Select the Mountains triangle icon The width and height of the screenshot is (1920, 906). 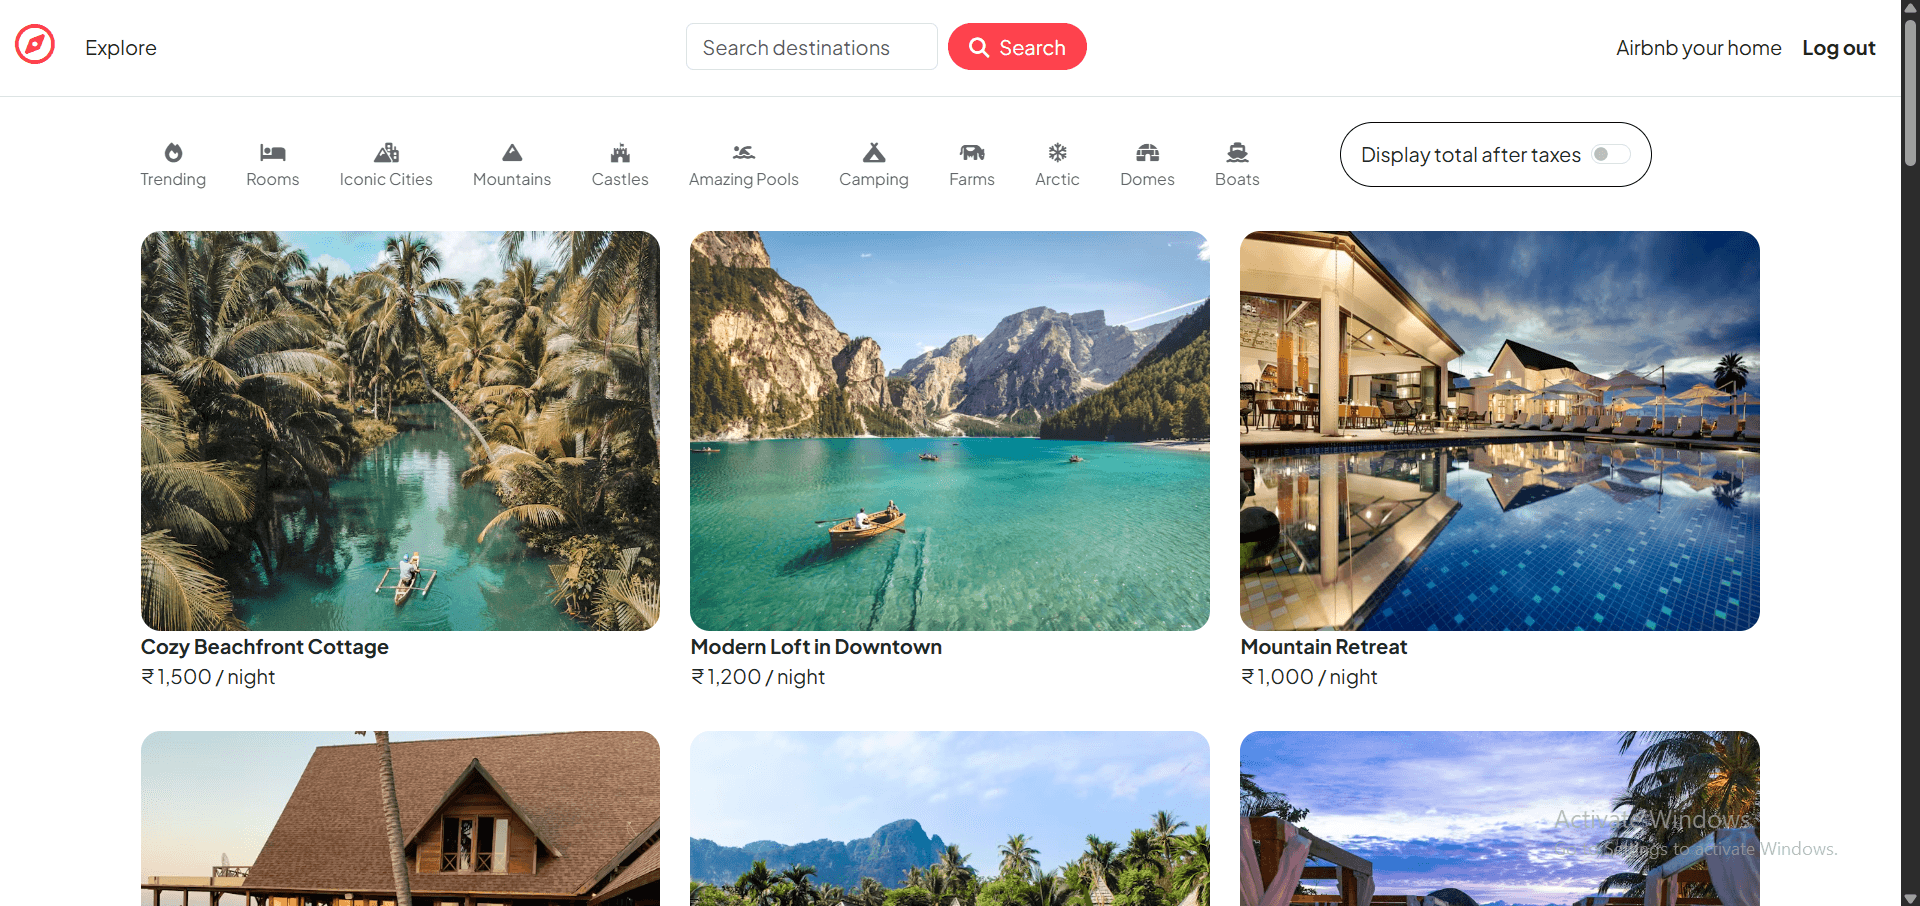(512, 152)
